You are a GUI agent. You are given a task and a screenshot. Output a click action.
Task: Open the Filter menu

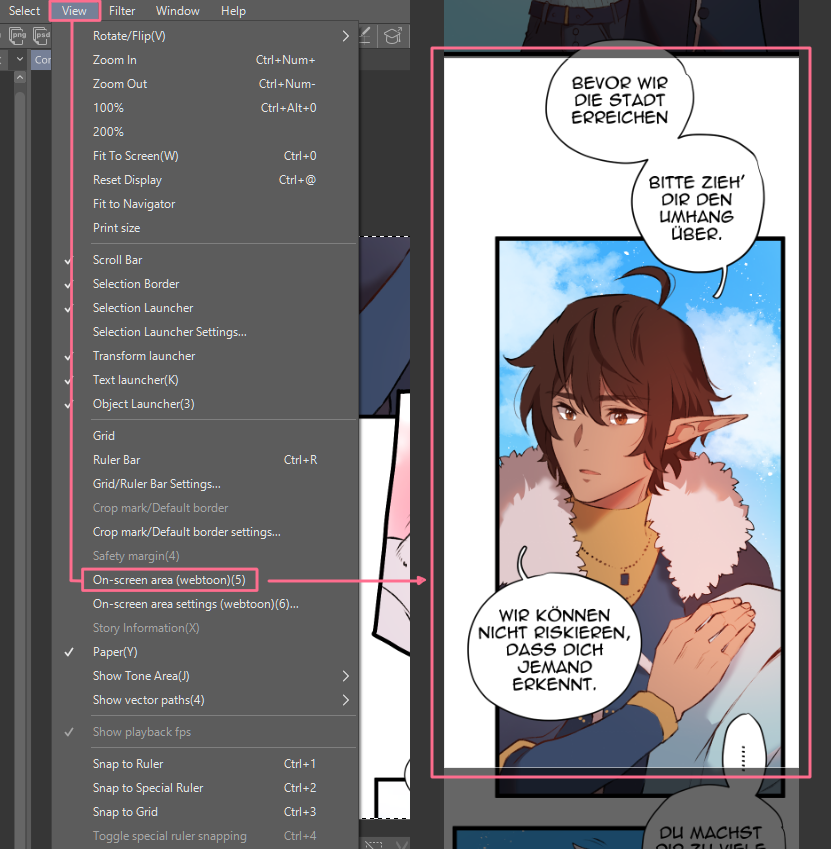tap(122, 11)
